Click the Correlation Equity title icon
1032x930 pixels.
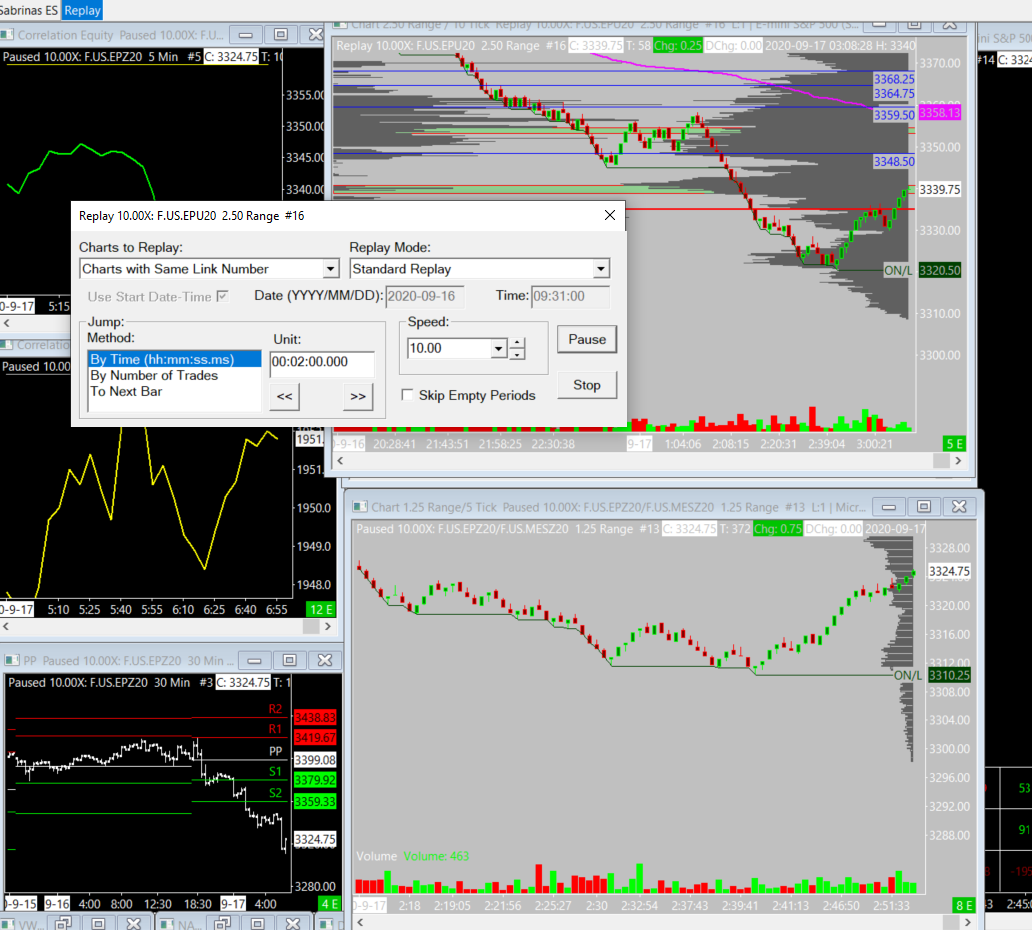click(7, 35)
